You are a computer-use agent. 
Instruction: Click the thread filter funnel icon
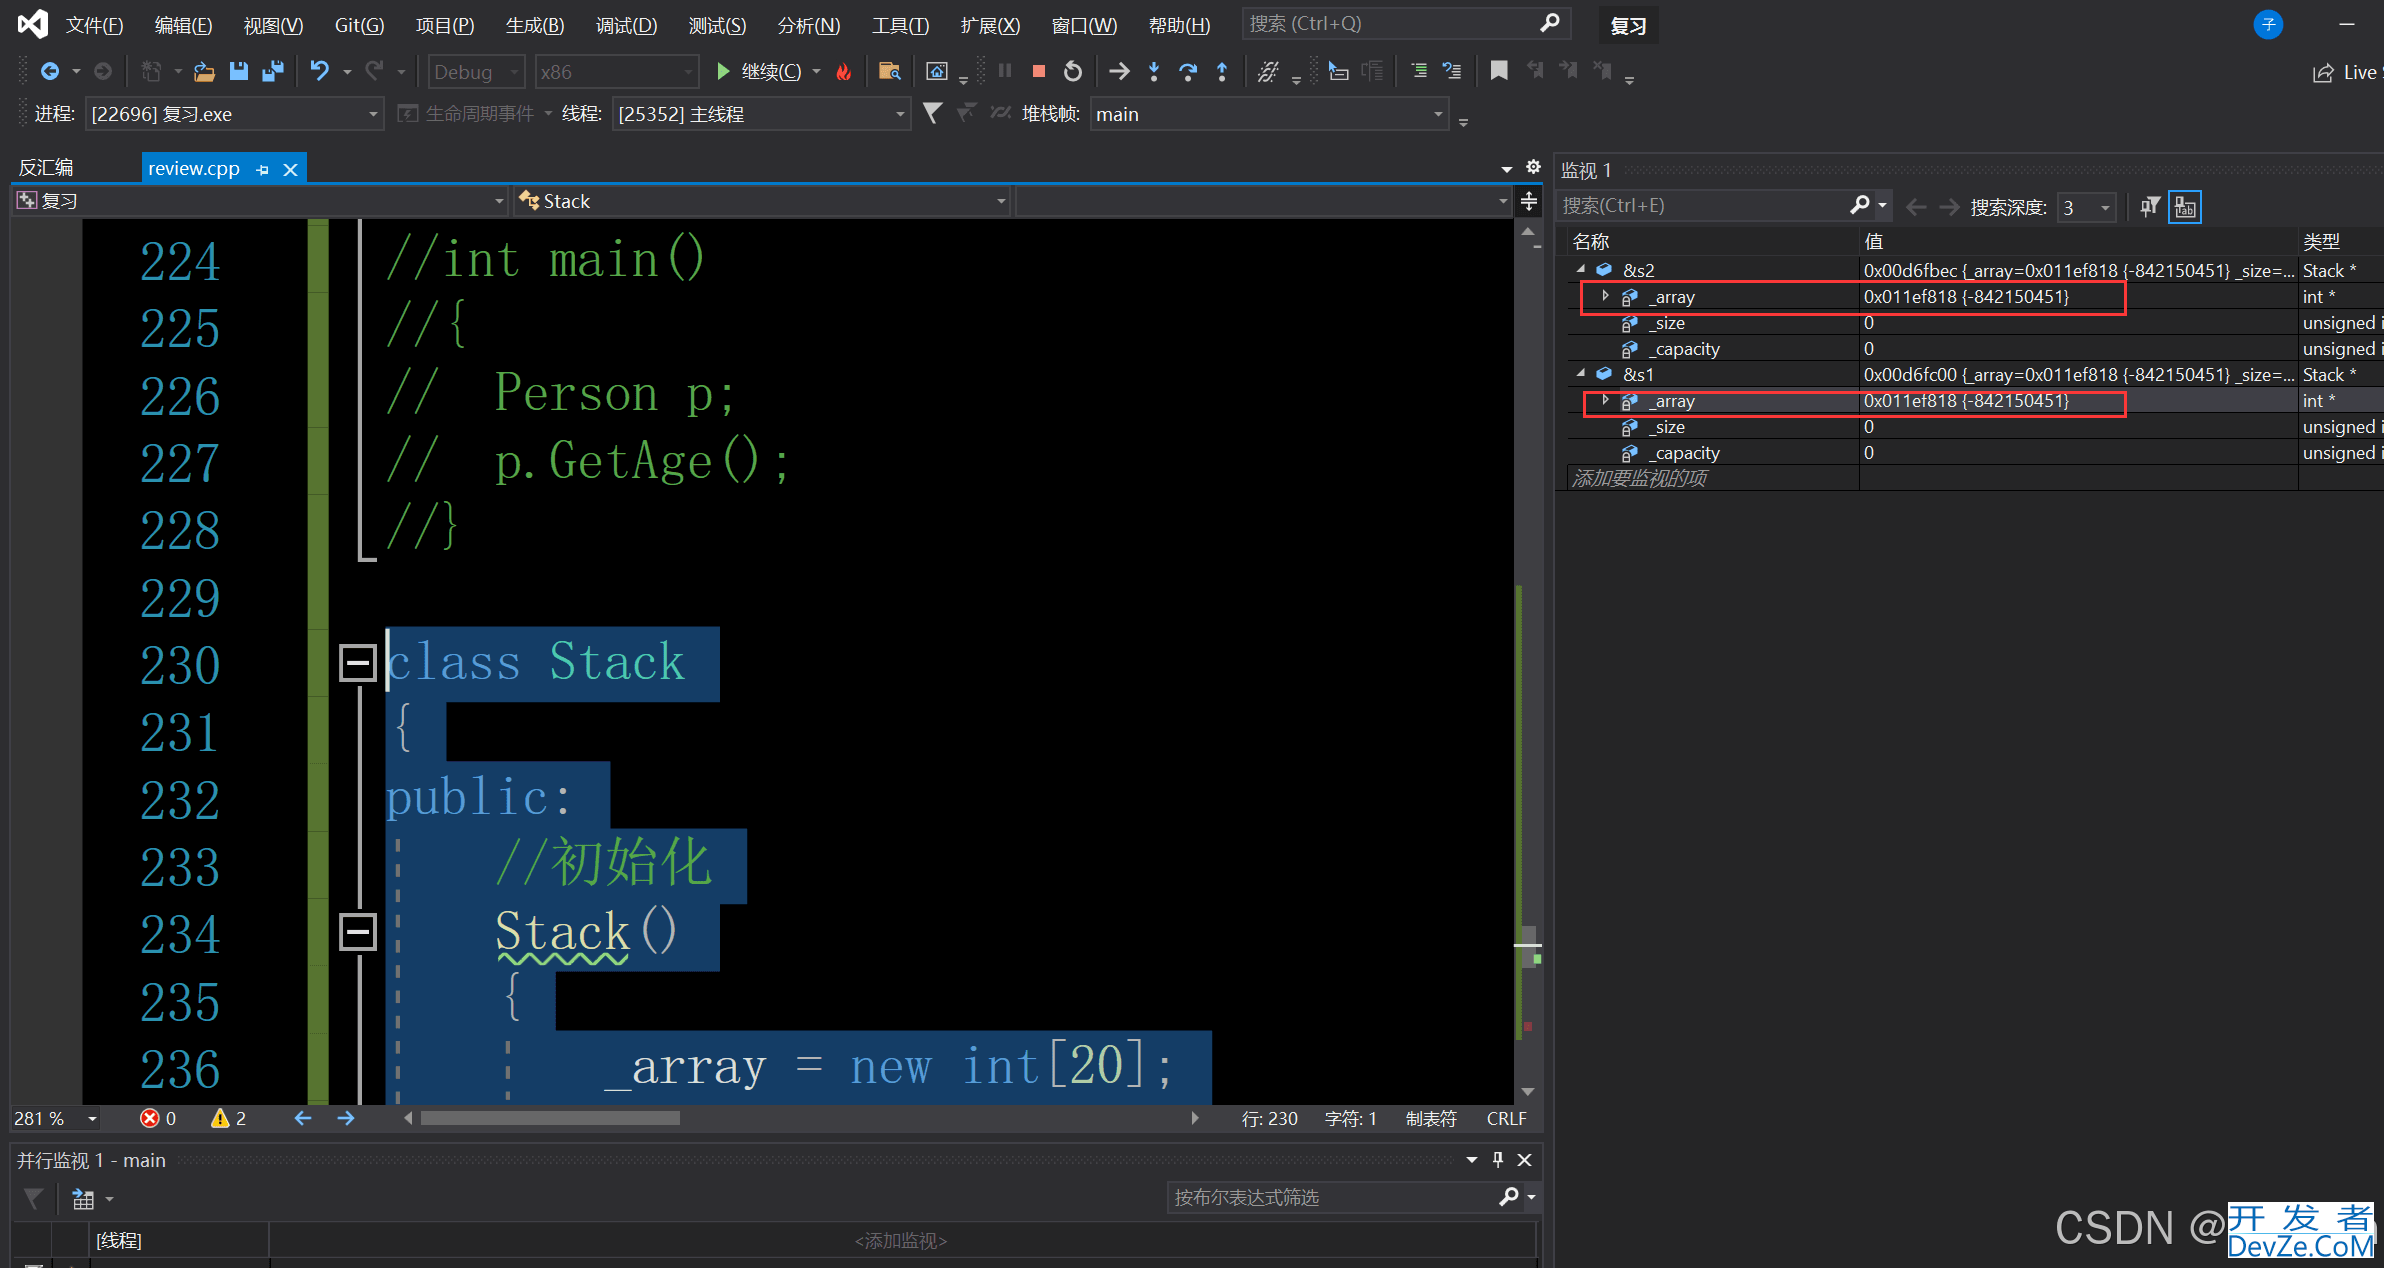coord(932,113)
